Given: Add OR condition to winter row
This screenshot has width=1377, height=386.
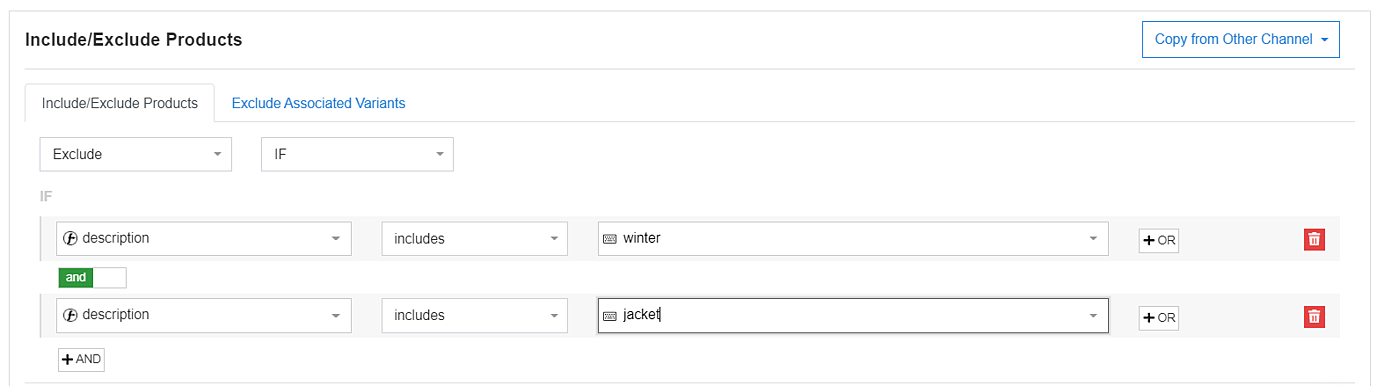Looking at the screenshot, I should click(1159, 240).
